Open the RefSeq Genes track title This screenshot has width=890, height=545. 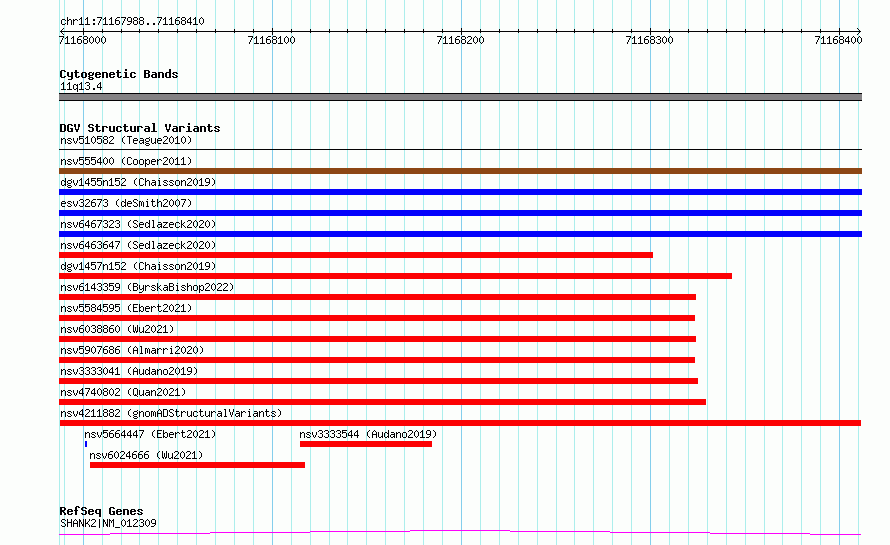point(102,511)
